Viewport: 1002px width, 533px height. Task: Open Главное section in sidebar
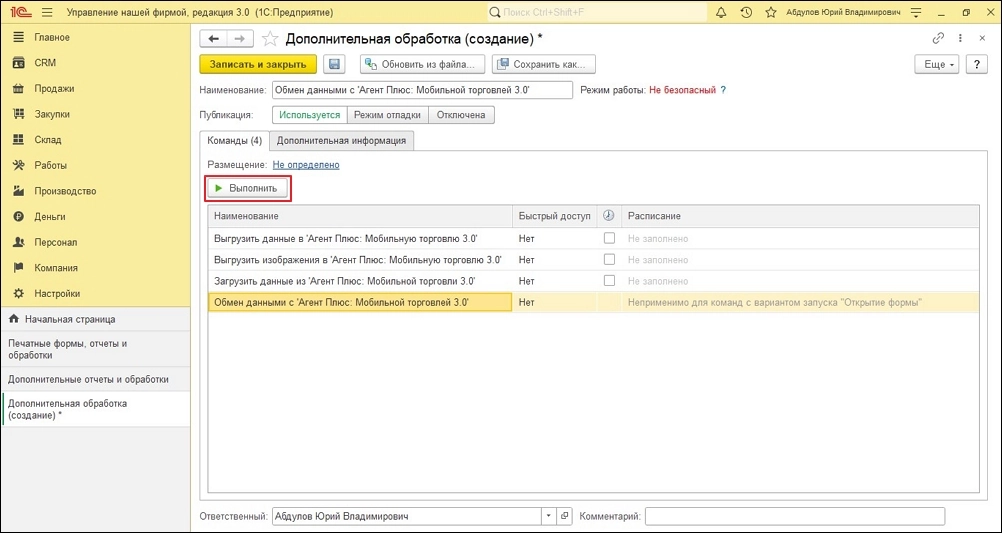click(95, 37)
